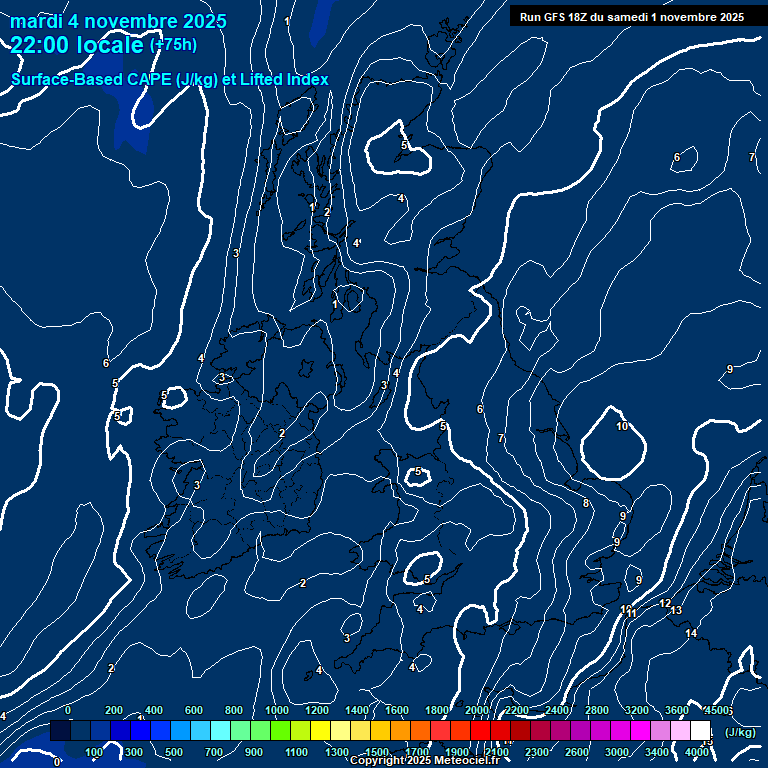
Task: Click the '(+75h)' forecast offset text
Action: [173, 45]
